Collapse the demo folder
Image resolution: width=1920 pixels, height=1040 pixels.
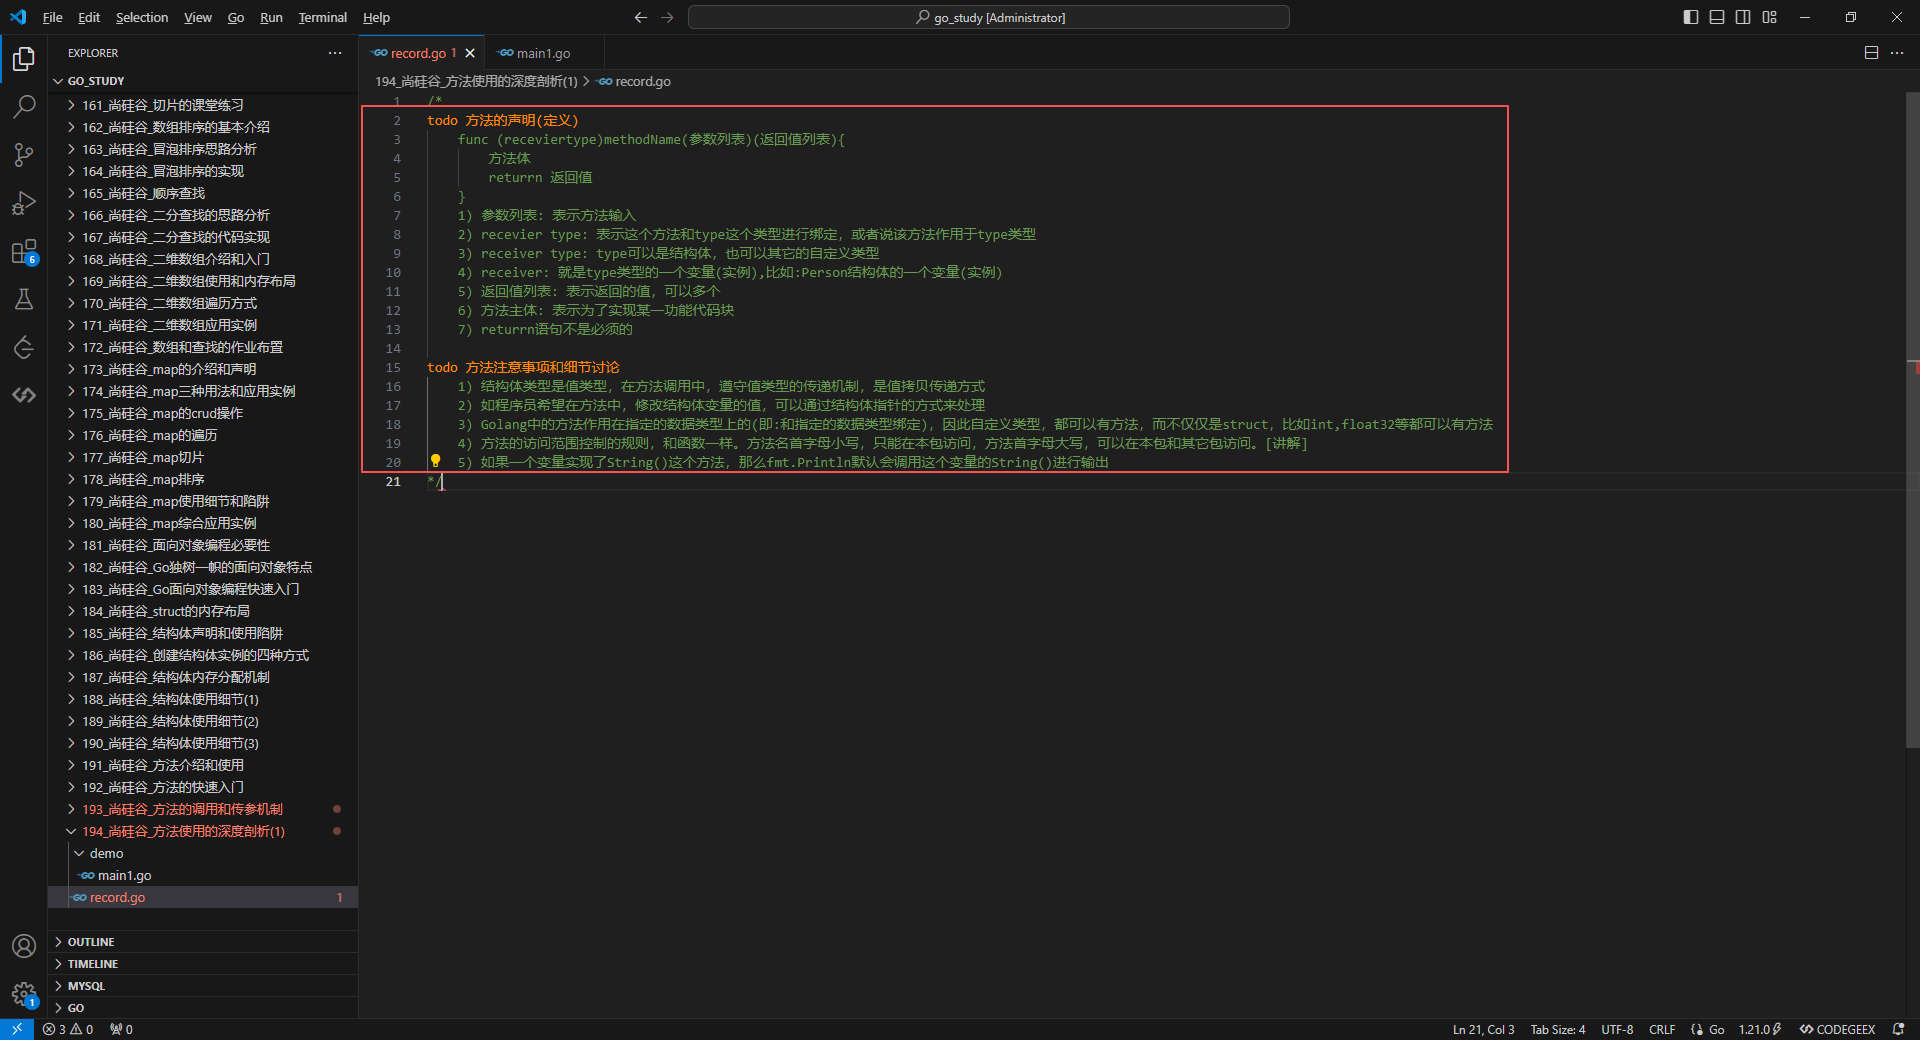point(203,853)
